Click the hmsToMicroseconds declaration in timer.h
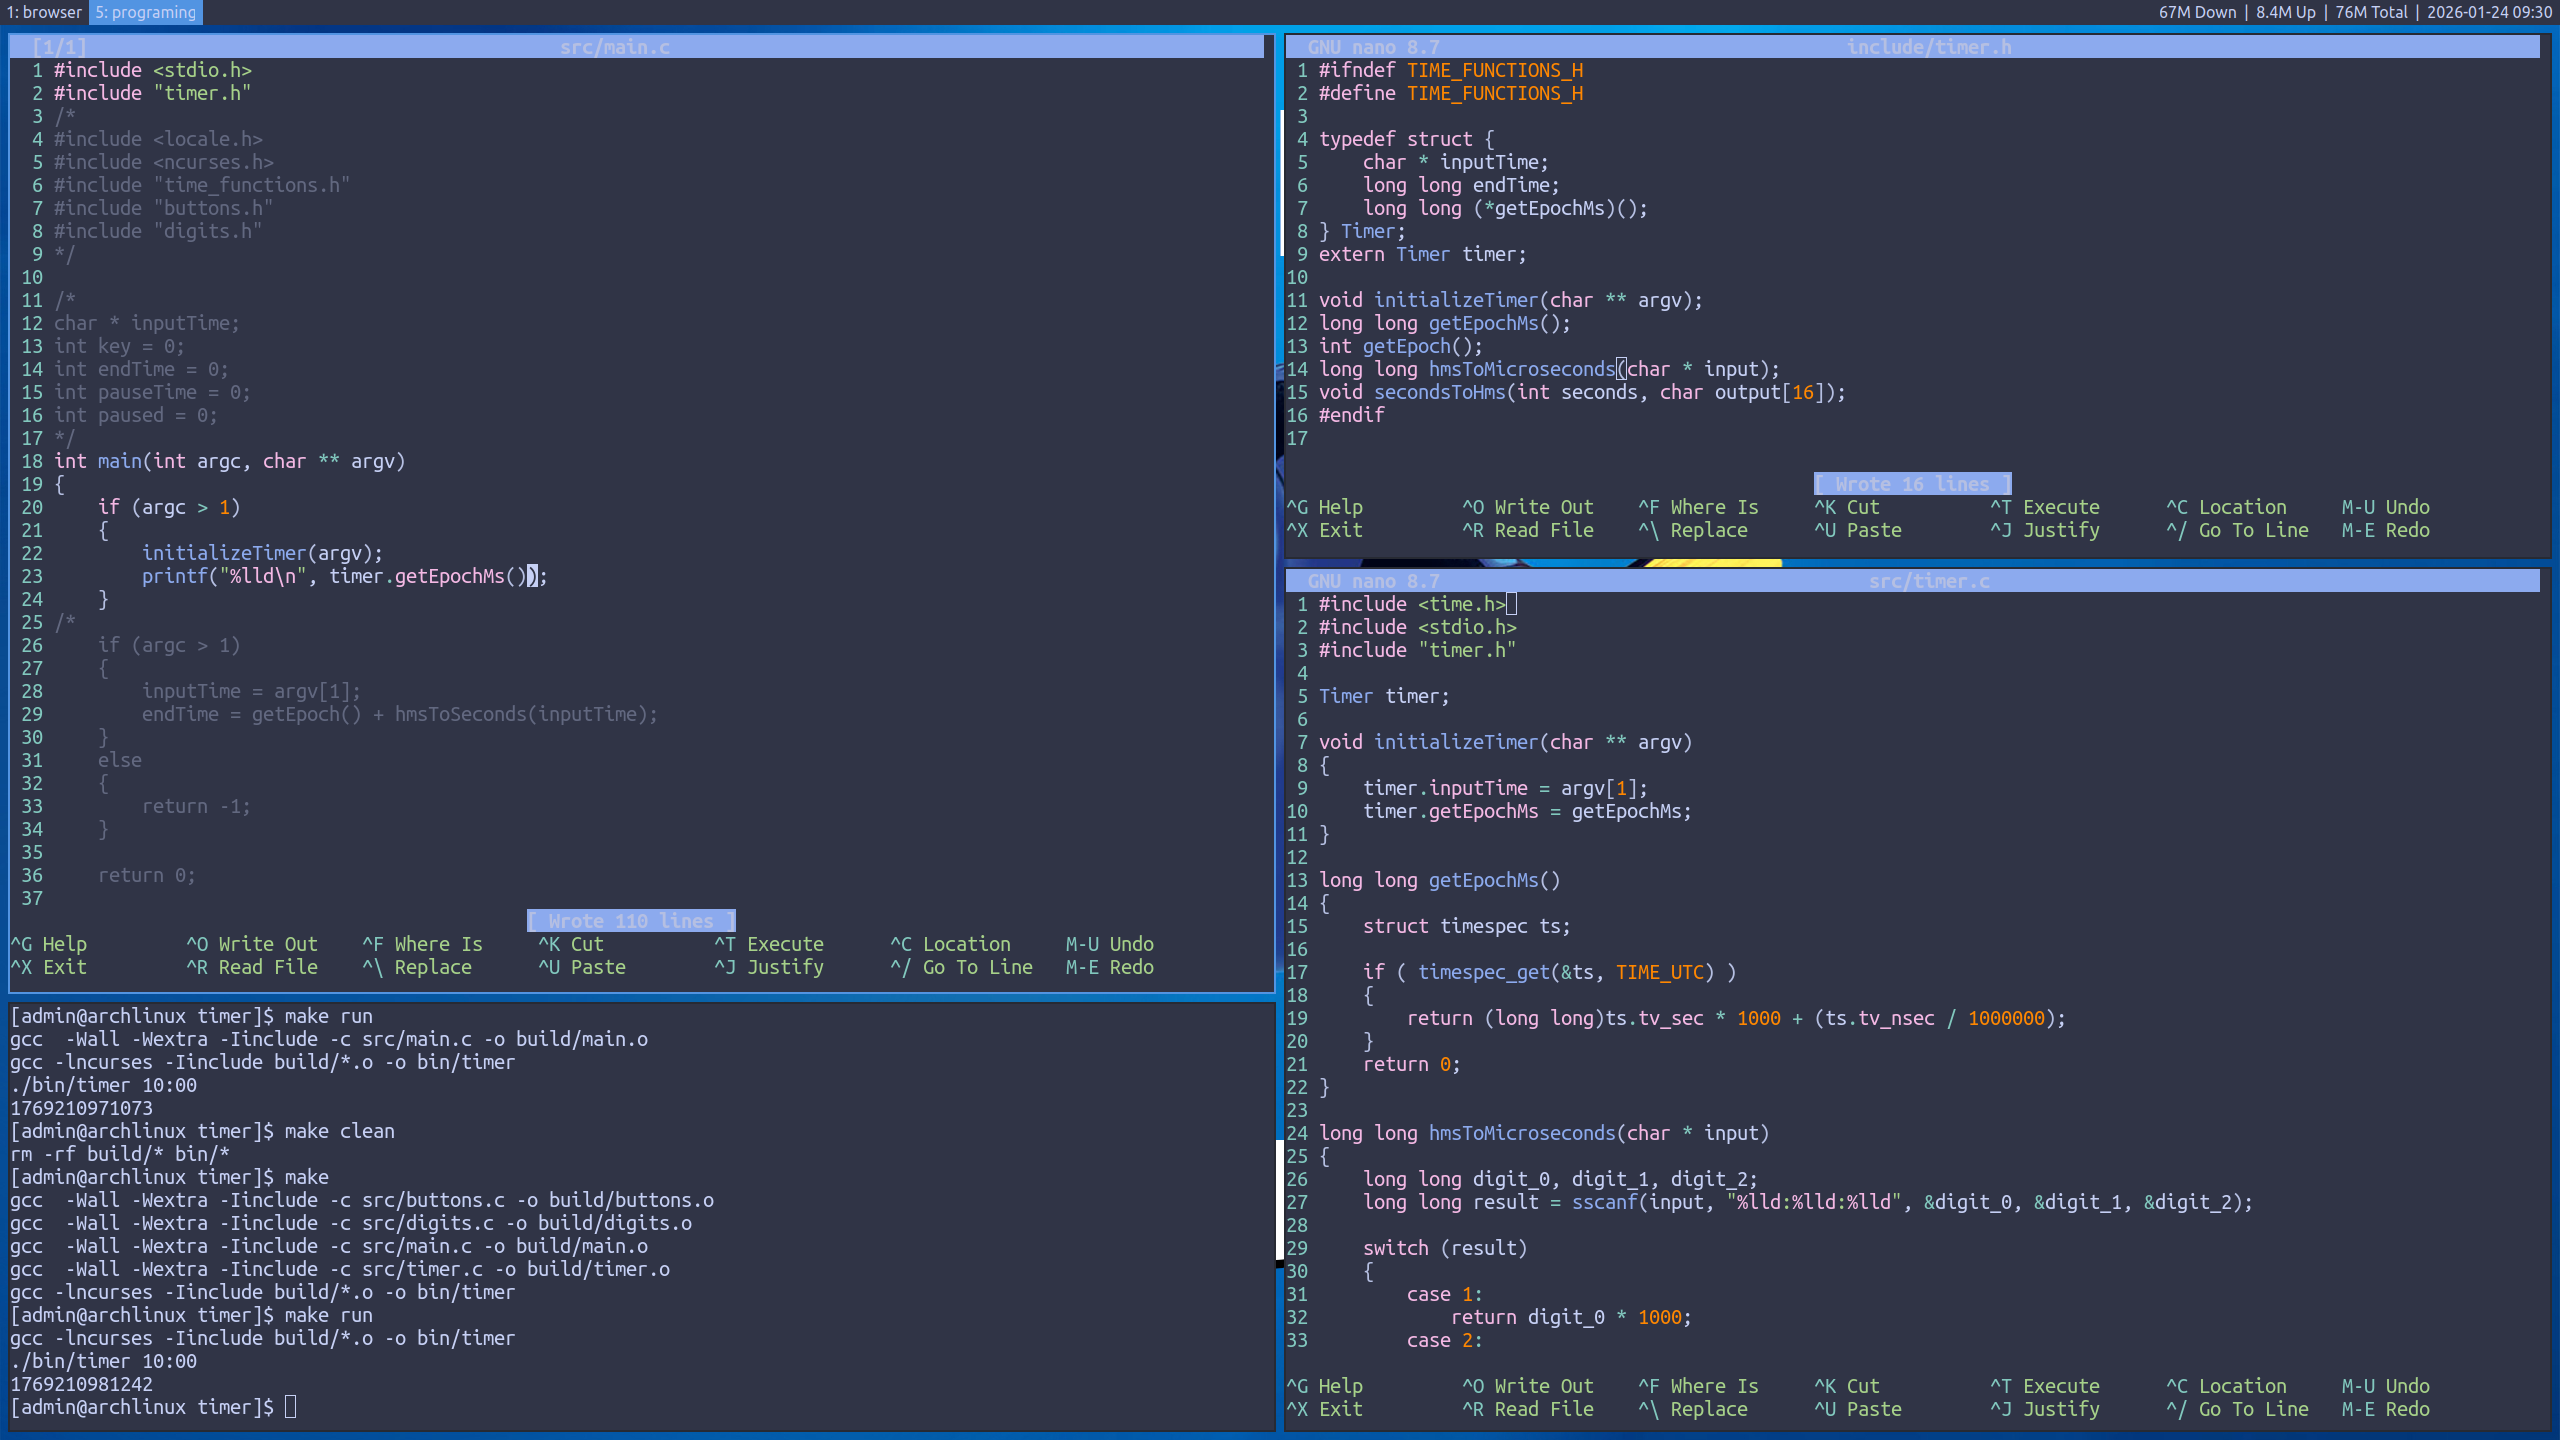 click(x=1520, y=369)
